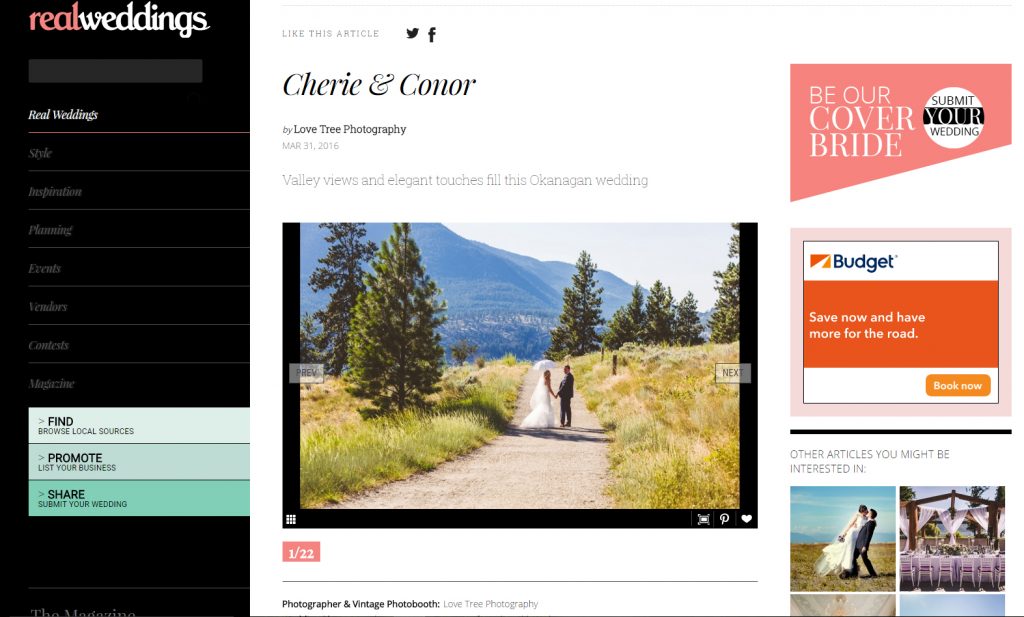Share the article on Twitter
The height and width of the screenshot is (617, 1024).
412,33
